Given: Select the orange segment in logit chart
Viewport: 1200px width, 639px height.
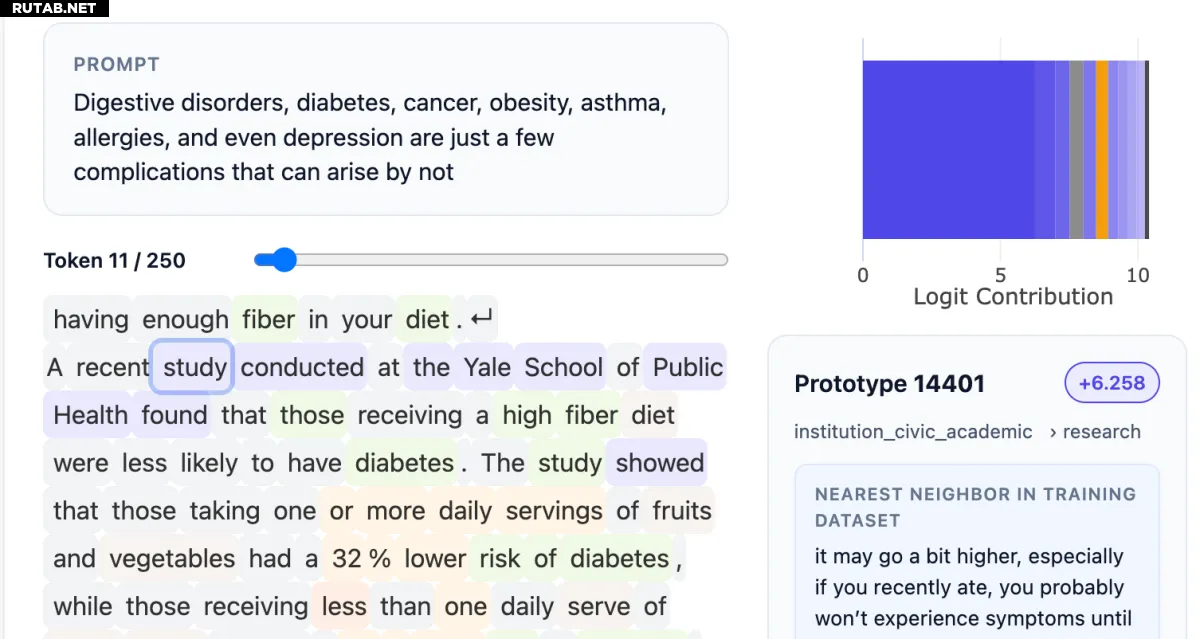Looking at the screenshot, I should pos(1102,150).
